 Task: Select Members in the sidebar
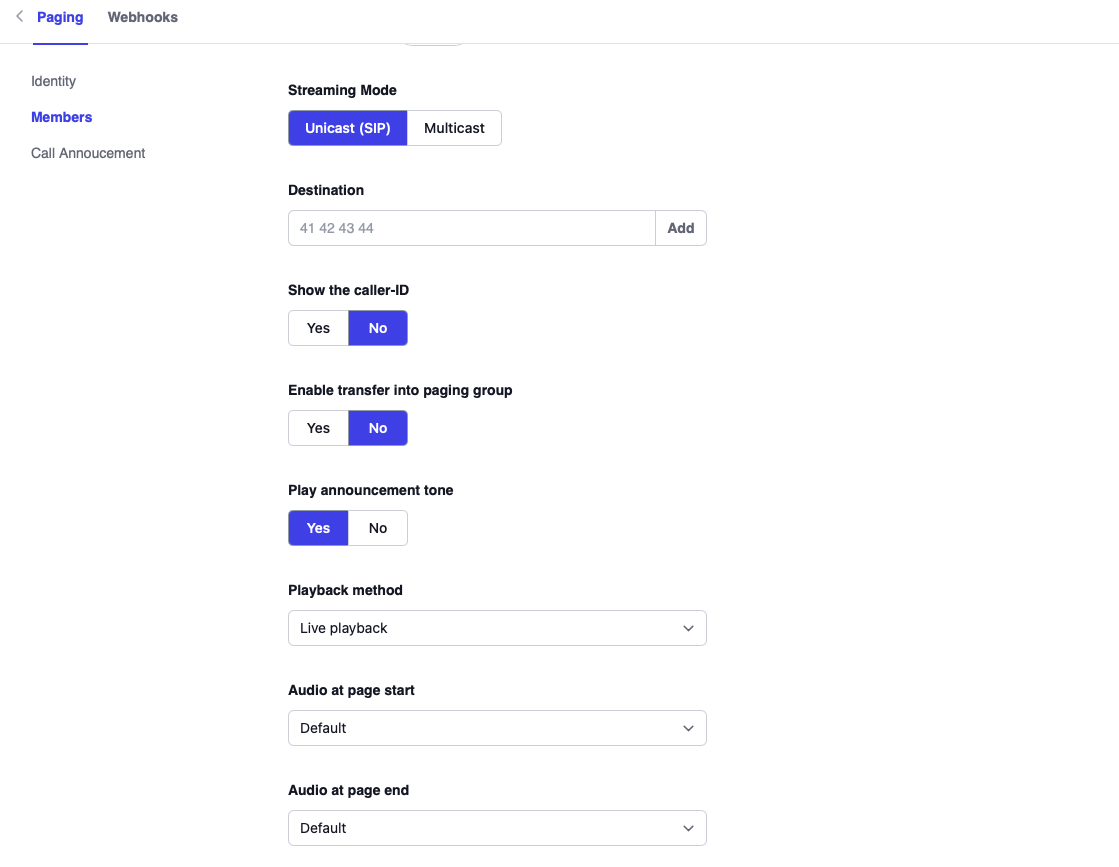tap(61, 117)
